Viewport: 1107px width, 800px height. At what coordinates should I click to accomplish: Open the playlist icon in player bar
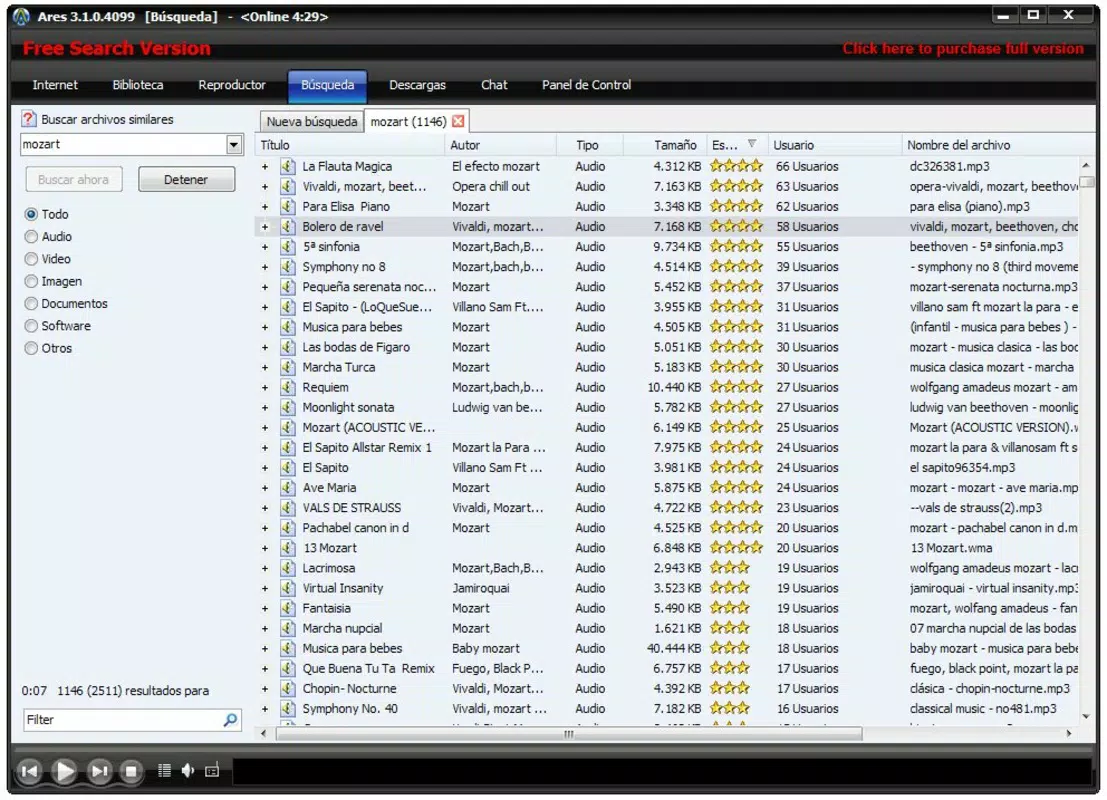tap(164, 770)
